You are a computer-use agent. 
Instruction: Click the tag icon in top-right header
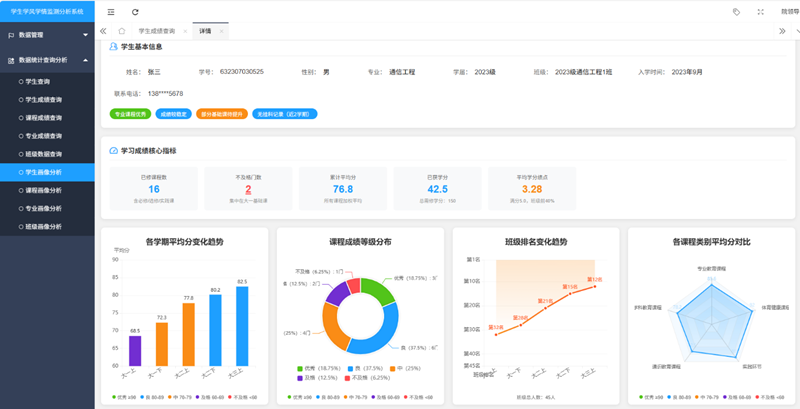[737, 11]
